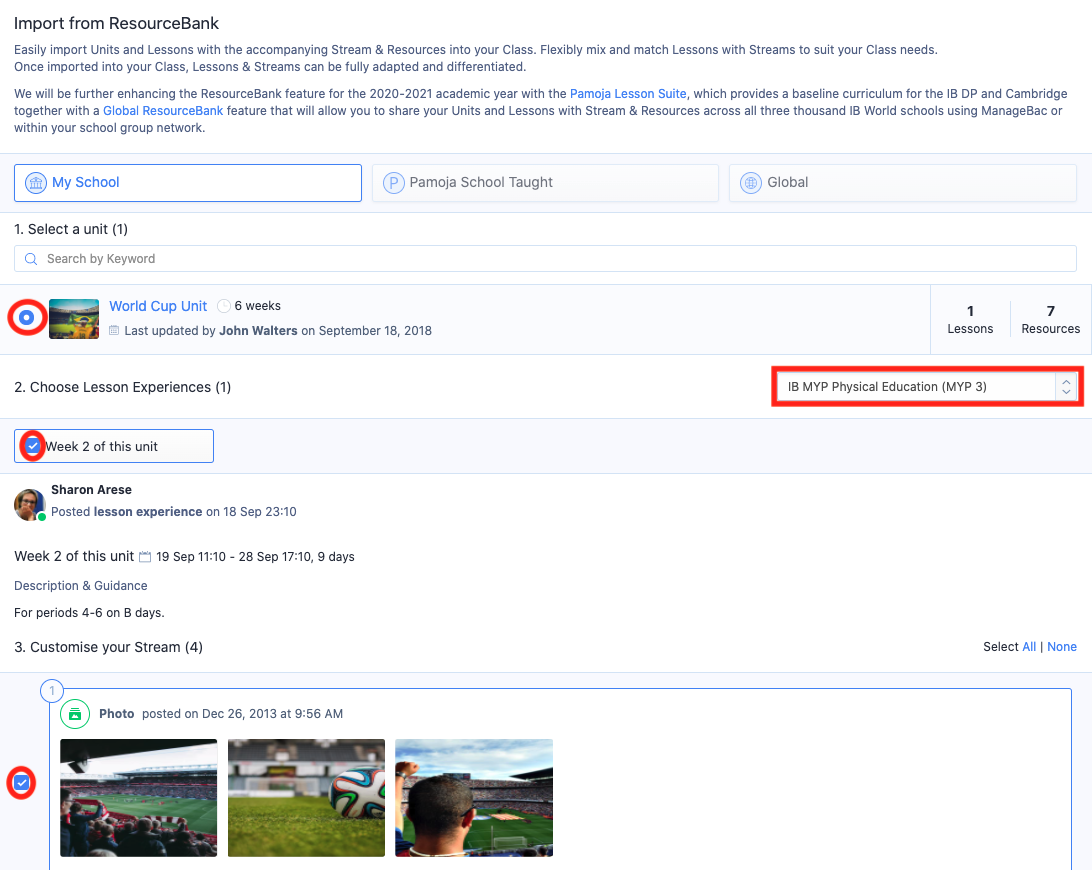Click the green Photo post icon
The width and height of the screenshot is (1092, 870).
(x=74, y=714)
